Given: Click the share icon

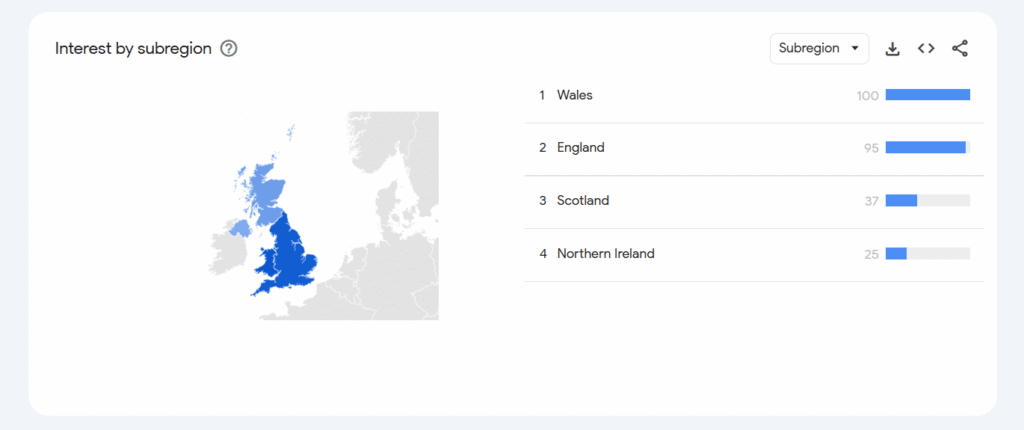Looking at the screenshot, I should point(960,48).
